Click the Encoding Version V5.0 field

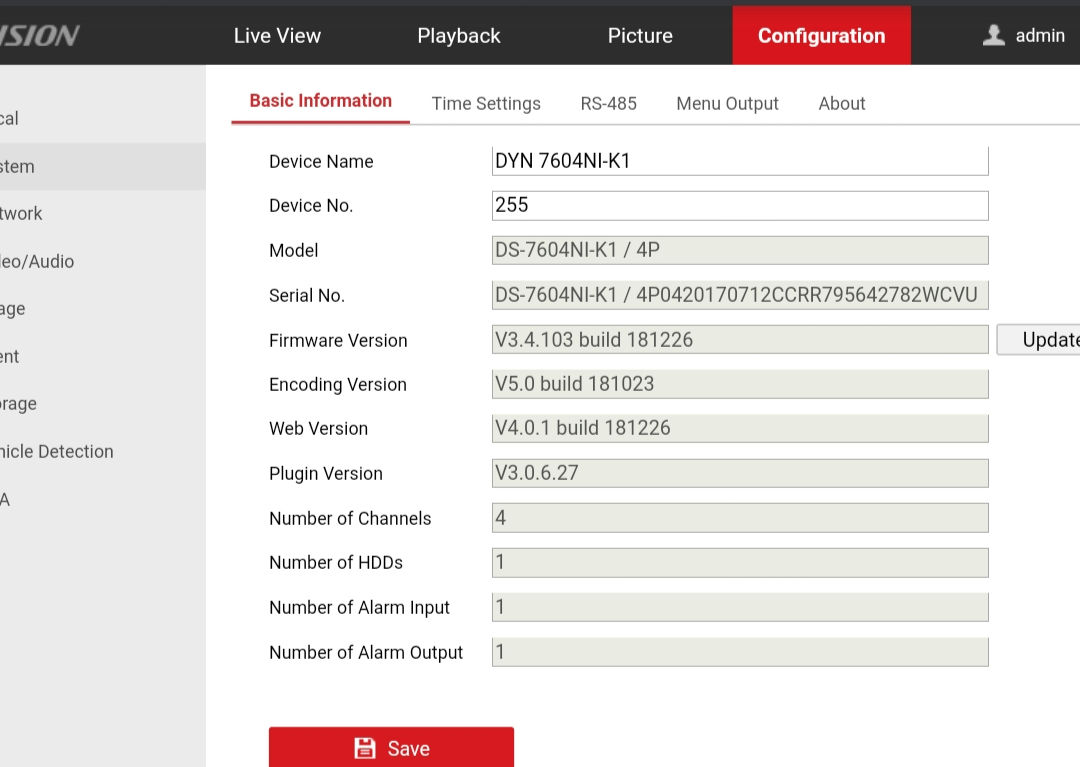tap(740, 384)
